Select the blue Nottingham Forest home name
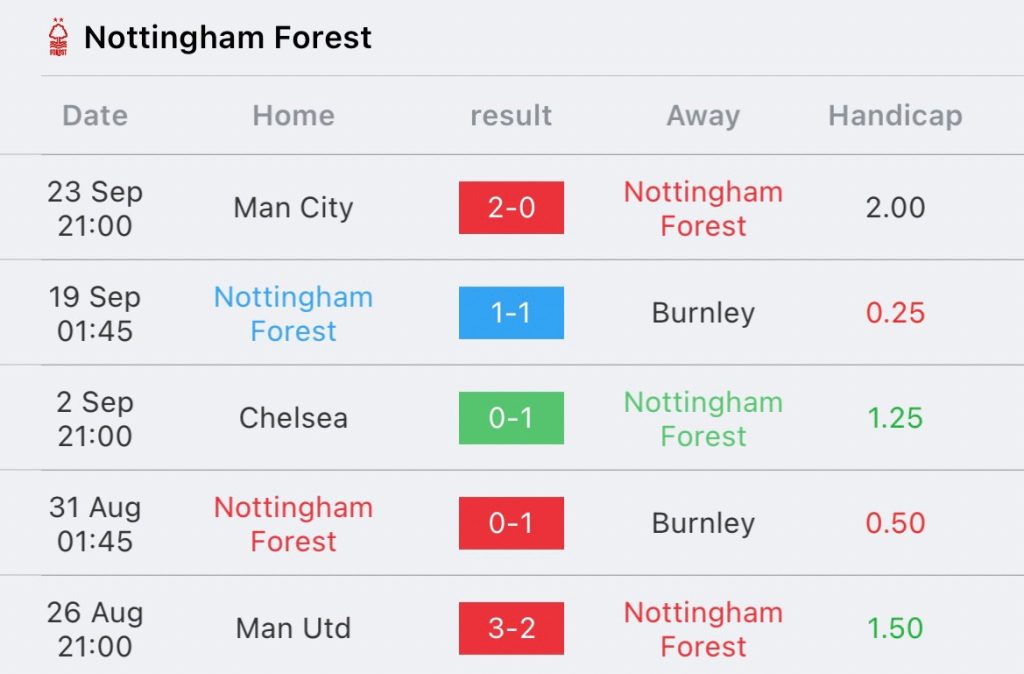Image resolution: width=1024 pixels, height=674 pixels. 293,313
